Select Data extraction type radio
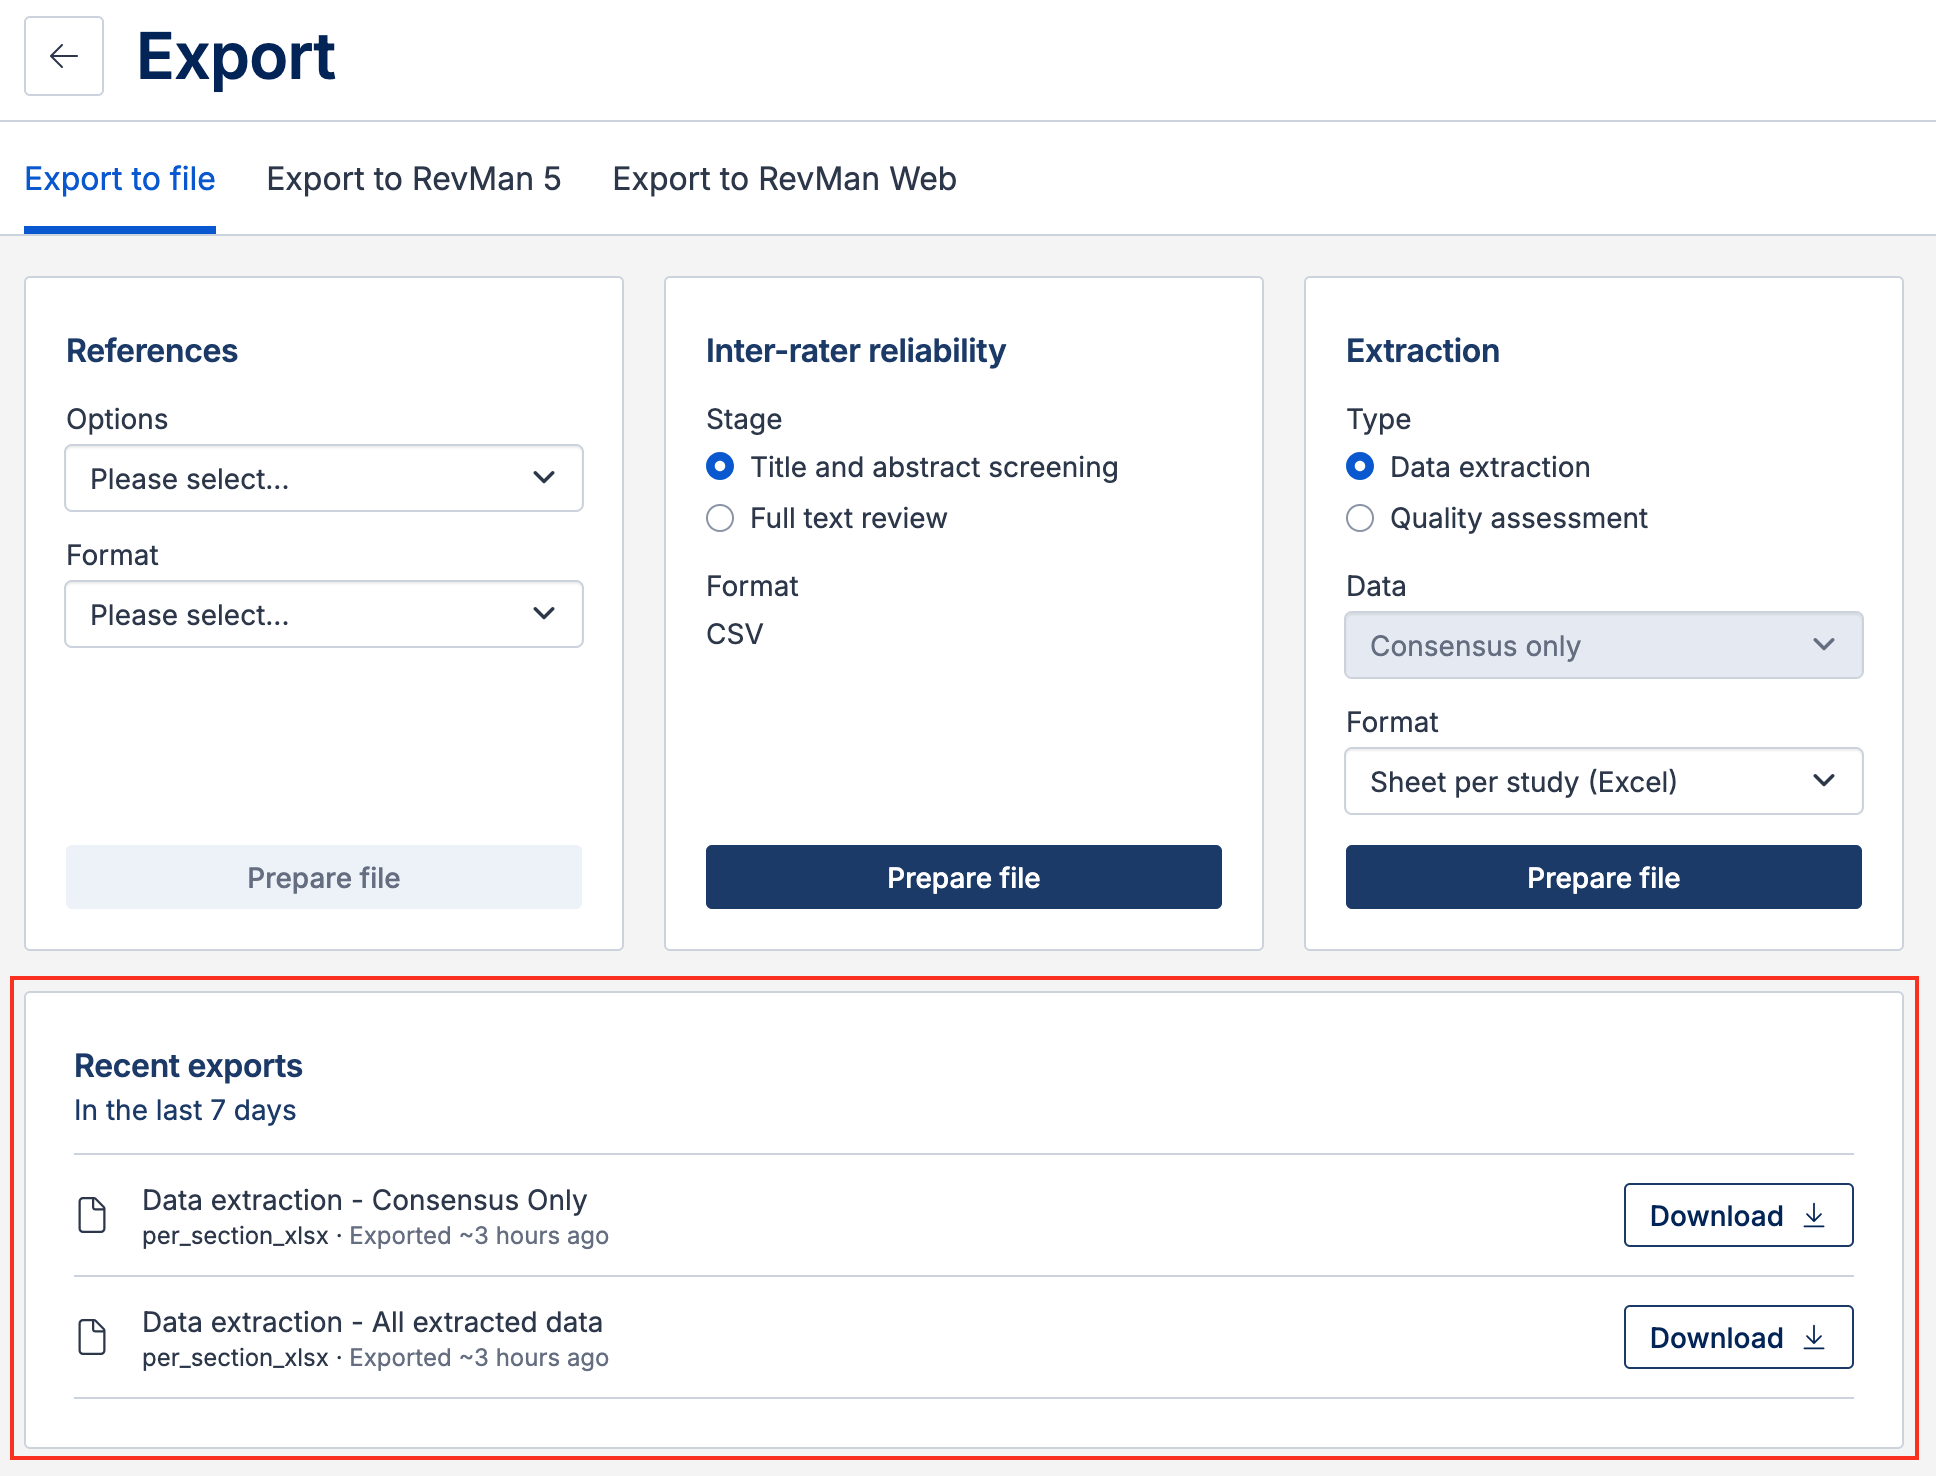Viewport: 1936px width, 1476px height. [x=1360, y=467]
